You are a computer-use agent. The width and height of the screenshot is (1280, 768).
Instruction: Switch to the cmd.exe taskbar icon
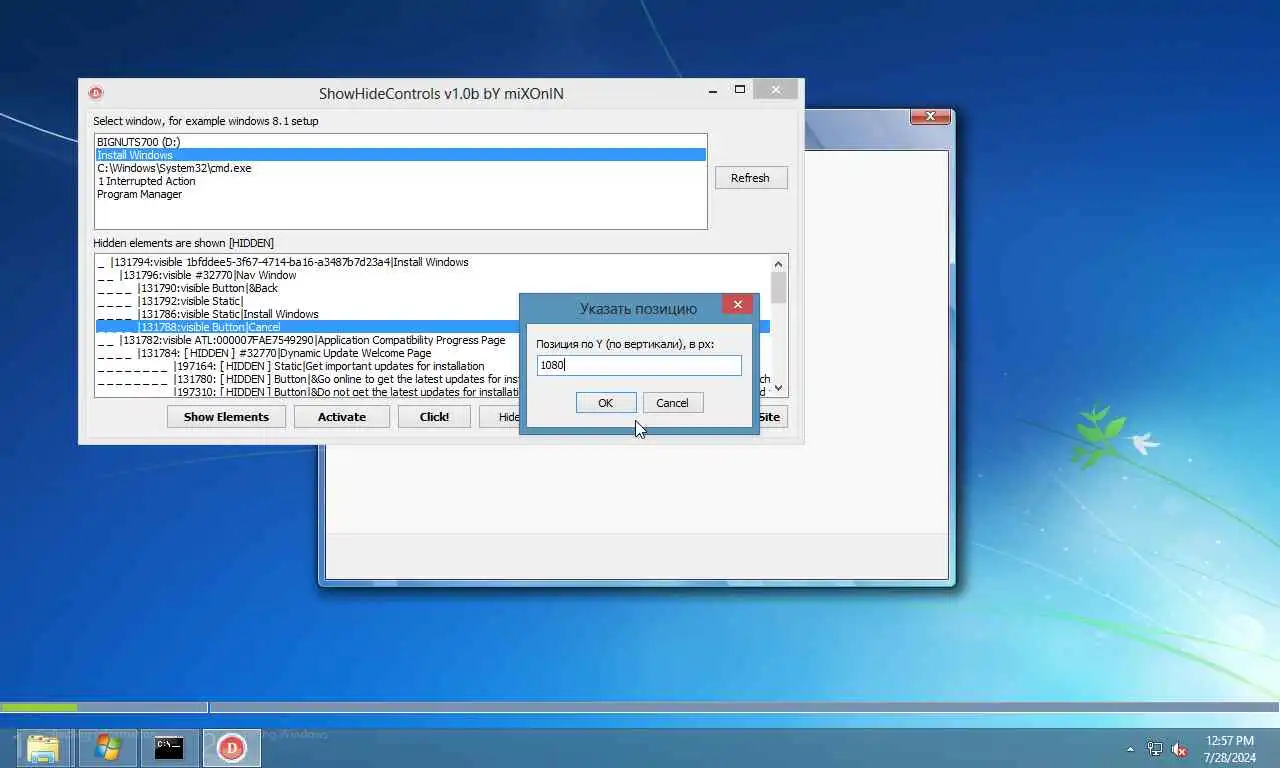169,747
